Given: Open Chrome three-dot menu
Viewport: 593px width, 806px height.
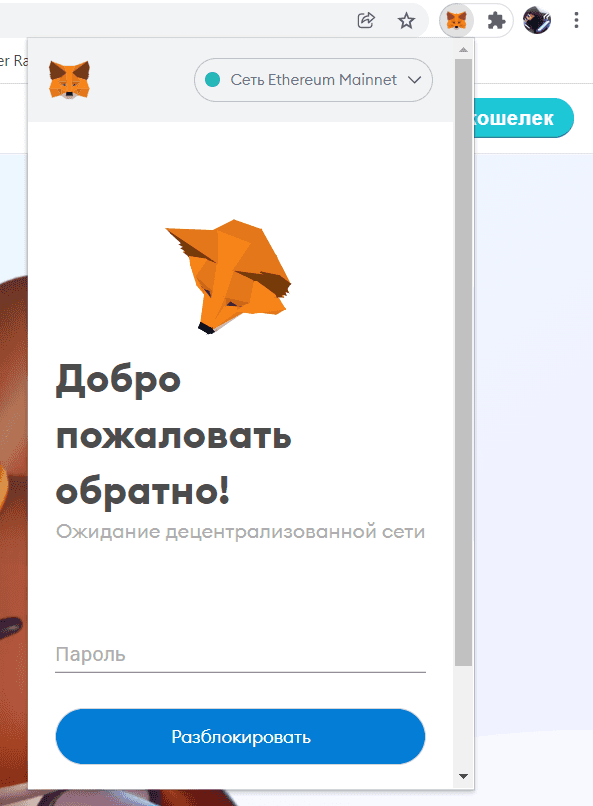Looking at the screenshot, I should click(576, 21).
